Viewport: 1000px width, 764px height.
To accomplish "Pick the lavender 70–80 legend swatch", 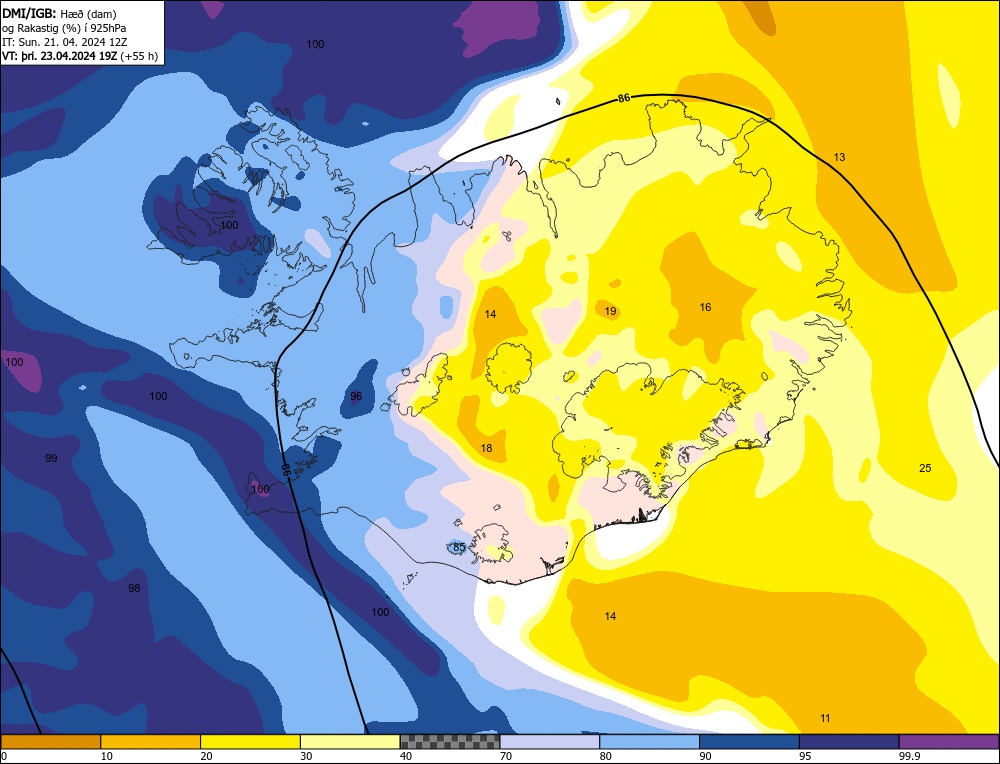I will [550, 742].
